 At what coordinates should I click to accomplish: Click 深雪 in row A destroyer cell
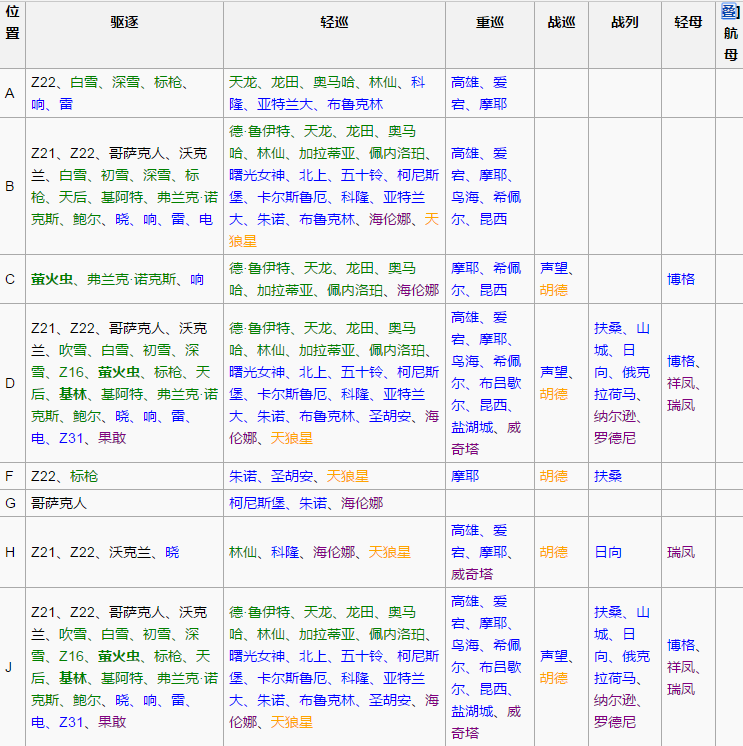click(126, 82)
